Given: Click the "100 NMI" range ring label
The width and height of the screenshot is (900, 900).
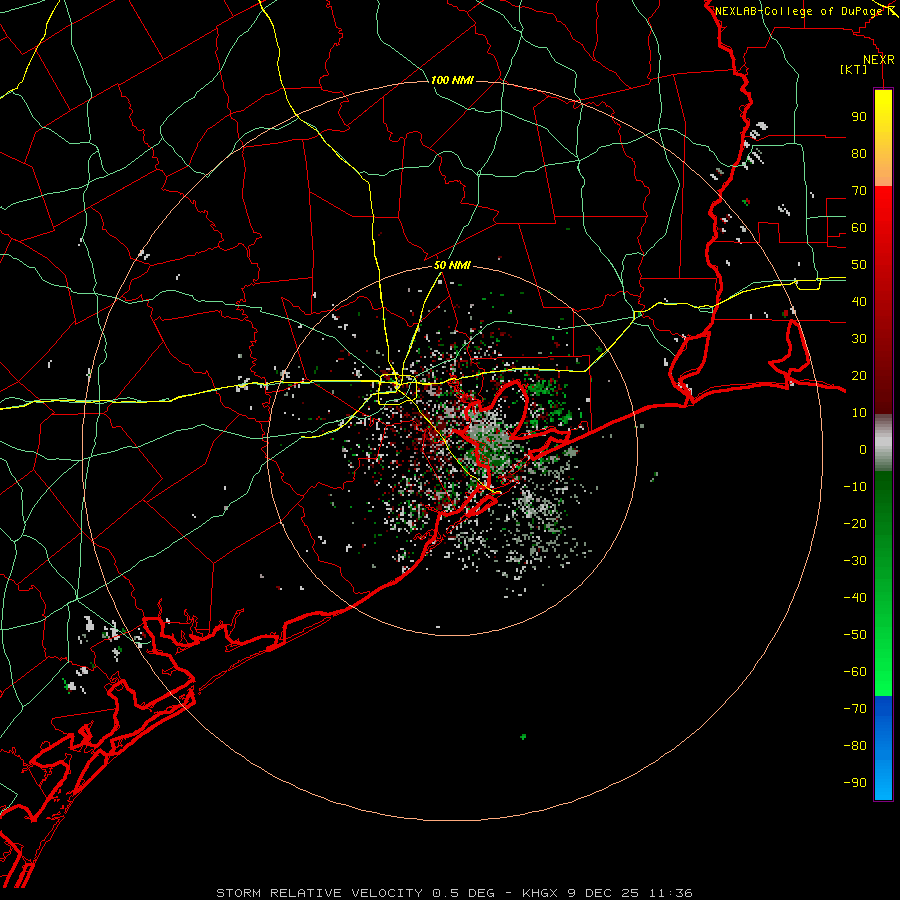Looking at the screenshot, I should point(452,80).
